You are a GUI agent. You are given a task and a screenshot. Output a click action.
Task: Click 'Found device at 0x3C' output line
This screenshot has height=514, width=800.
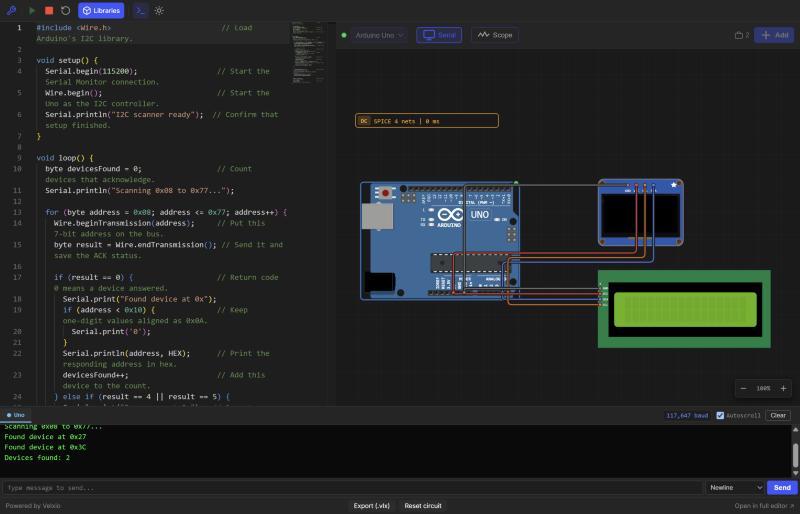[45, 447]
